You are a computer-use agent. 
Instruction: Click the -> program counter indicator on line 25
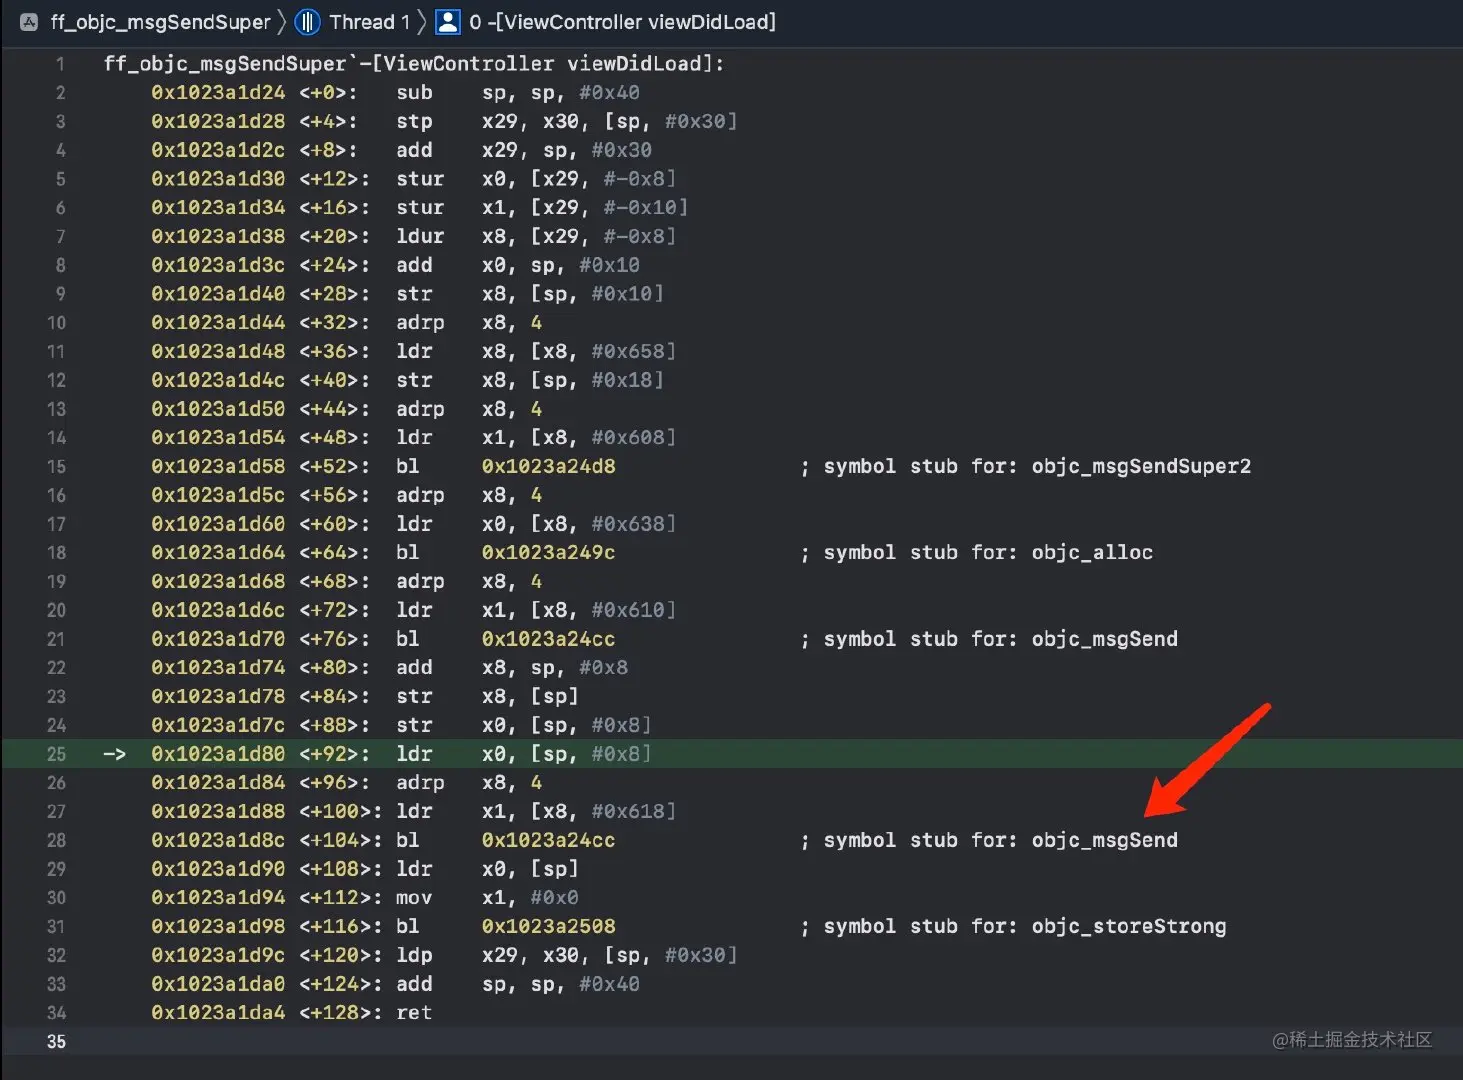(115, 754)
